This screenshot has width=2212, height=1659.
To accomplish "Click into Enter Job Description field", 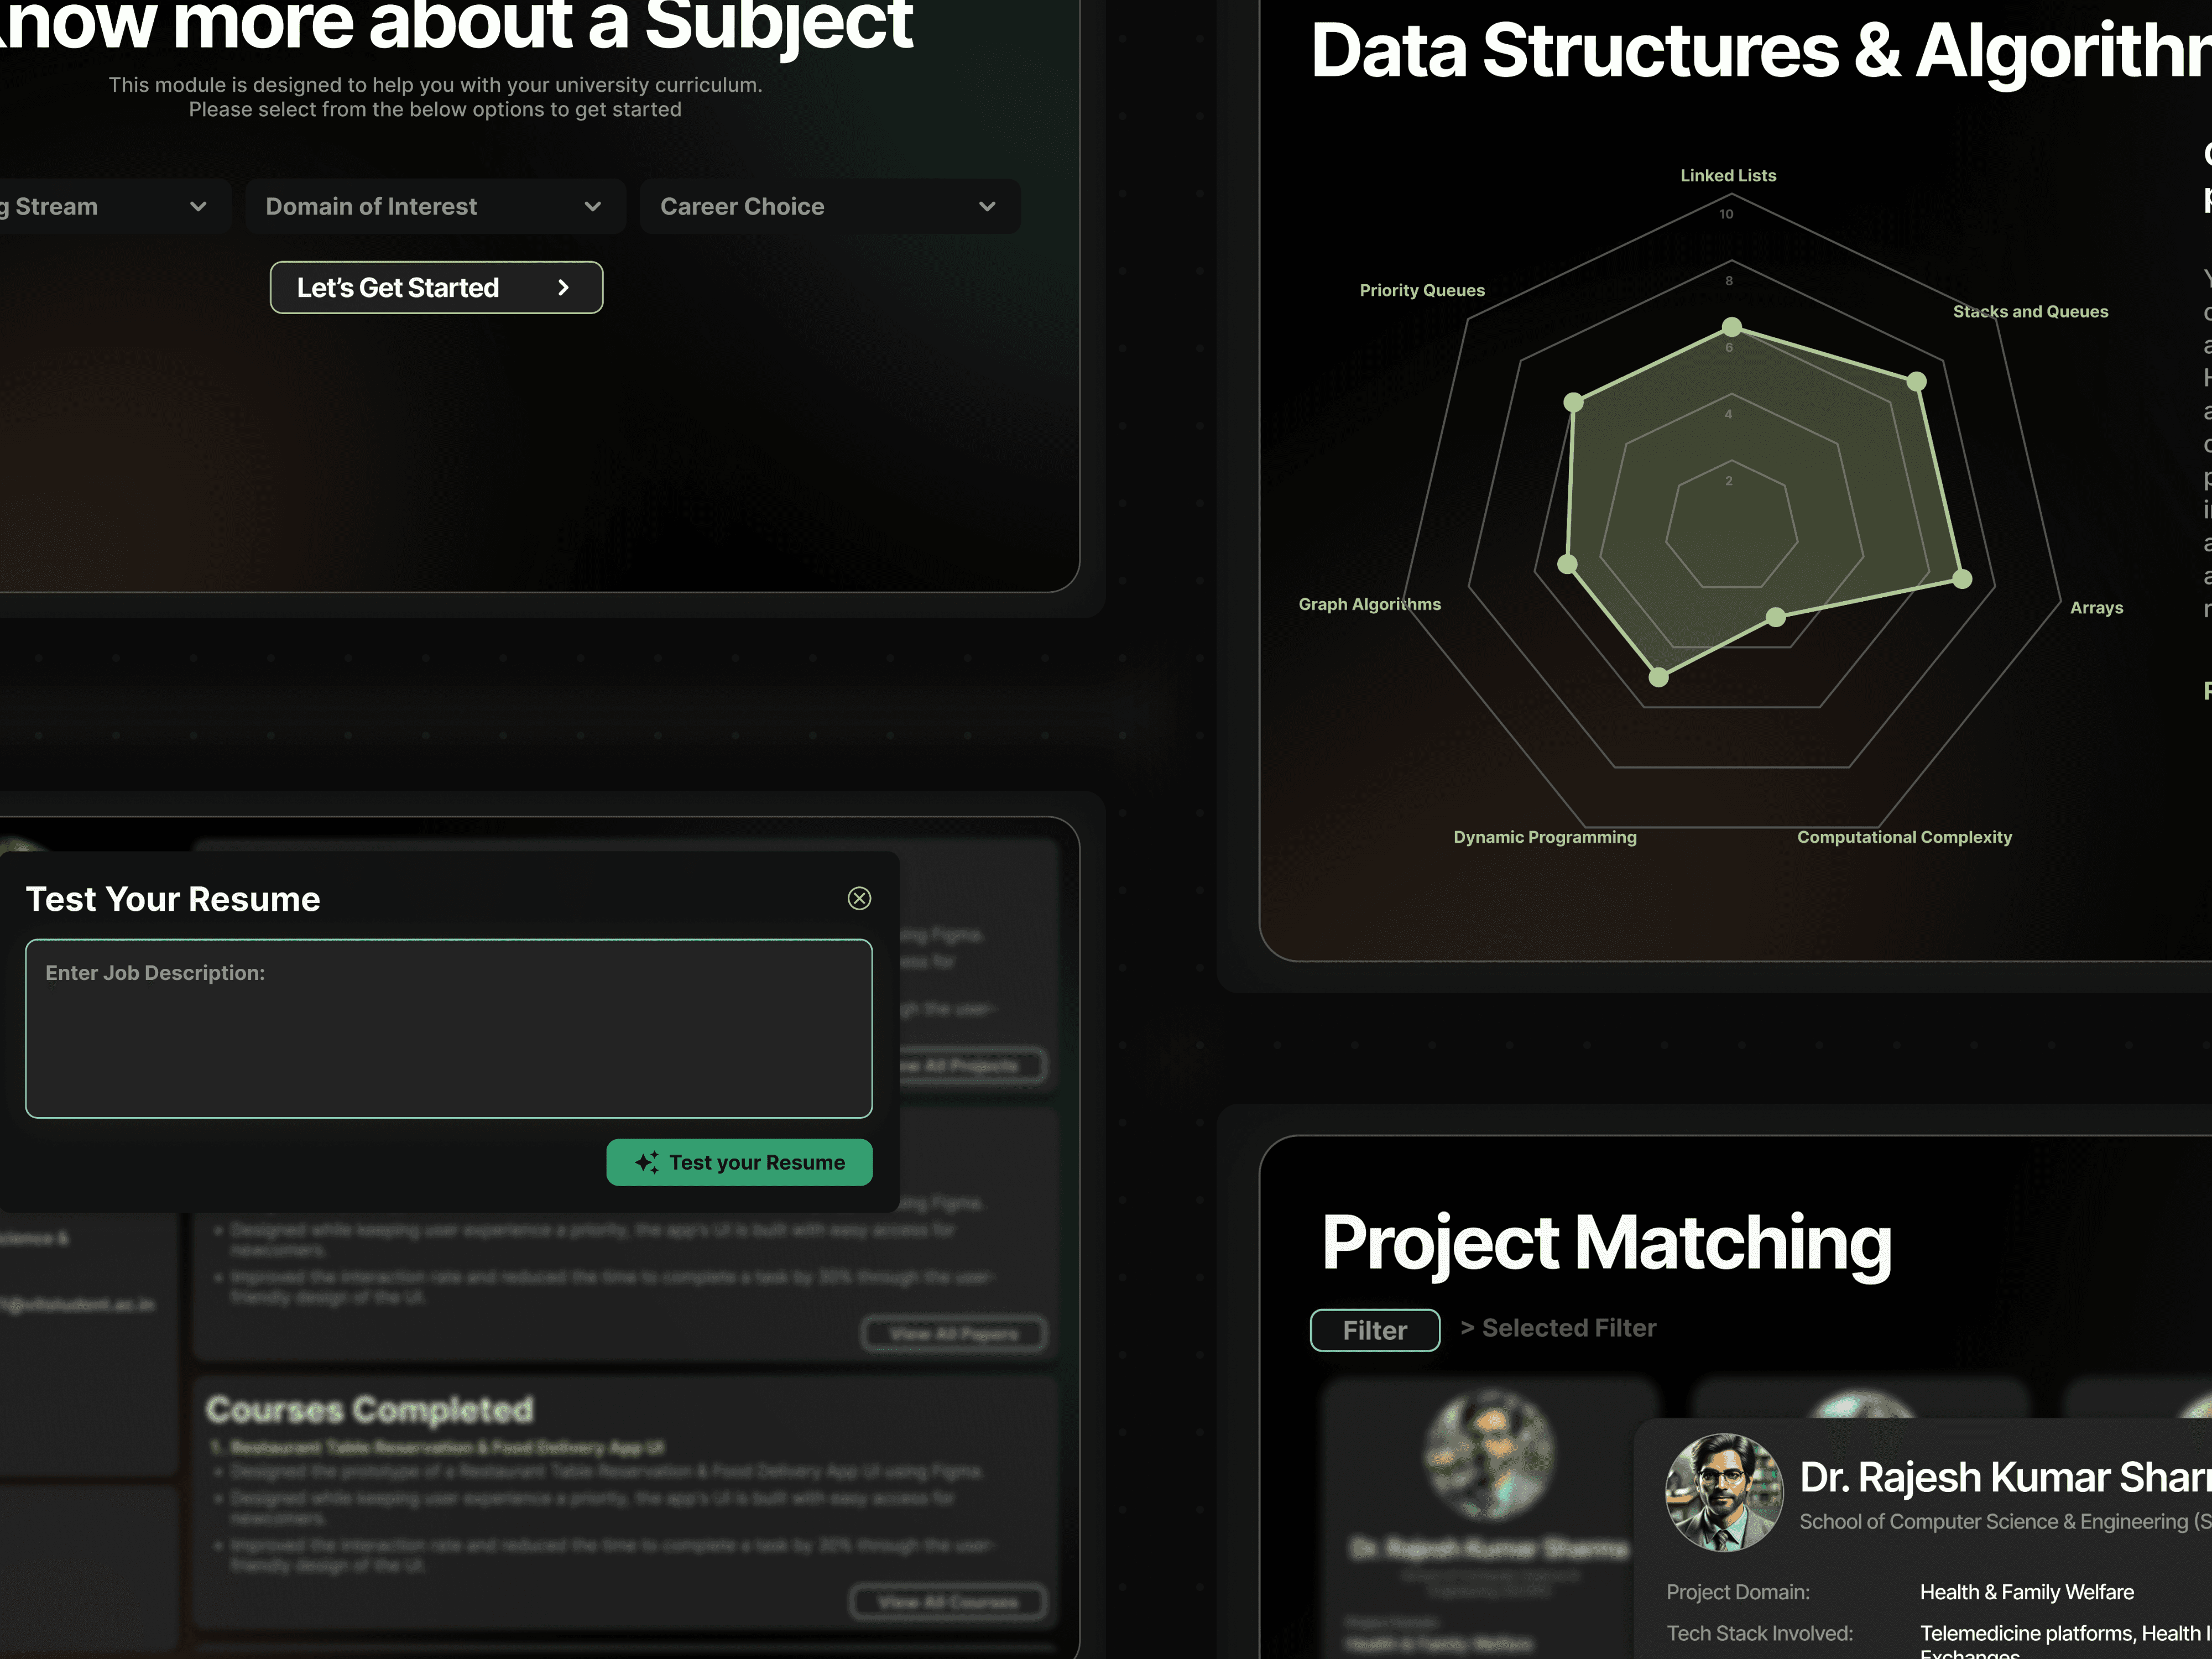I will click(448, 1028).
